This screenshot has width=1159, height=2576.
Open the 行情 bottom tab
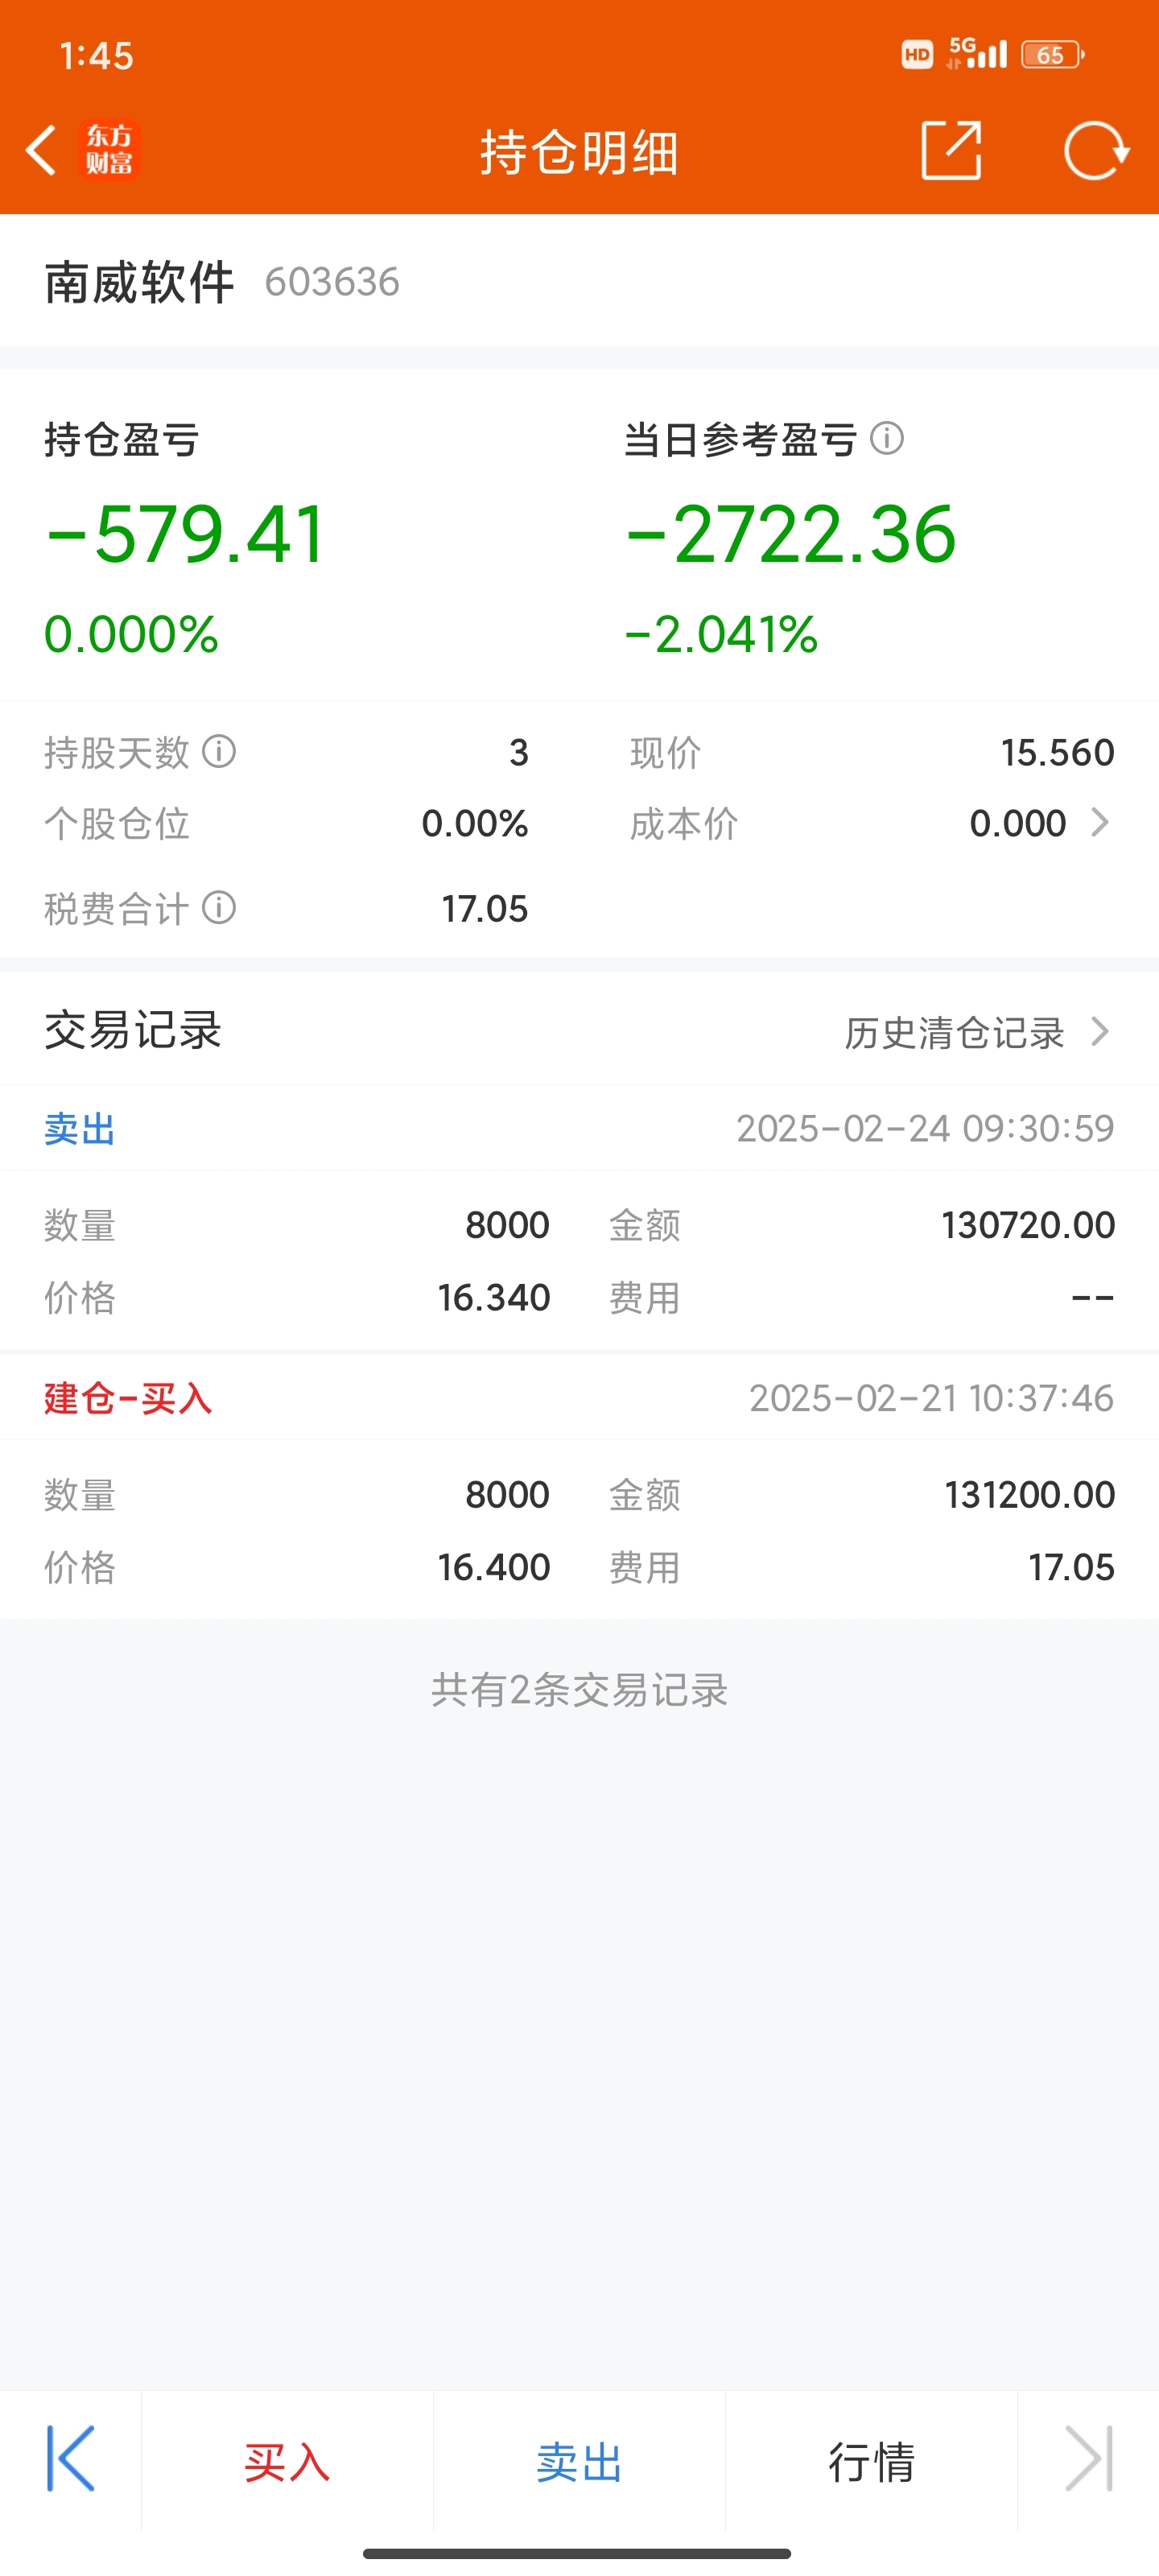[x=871, y=2461]
